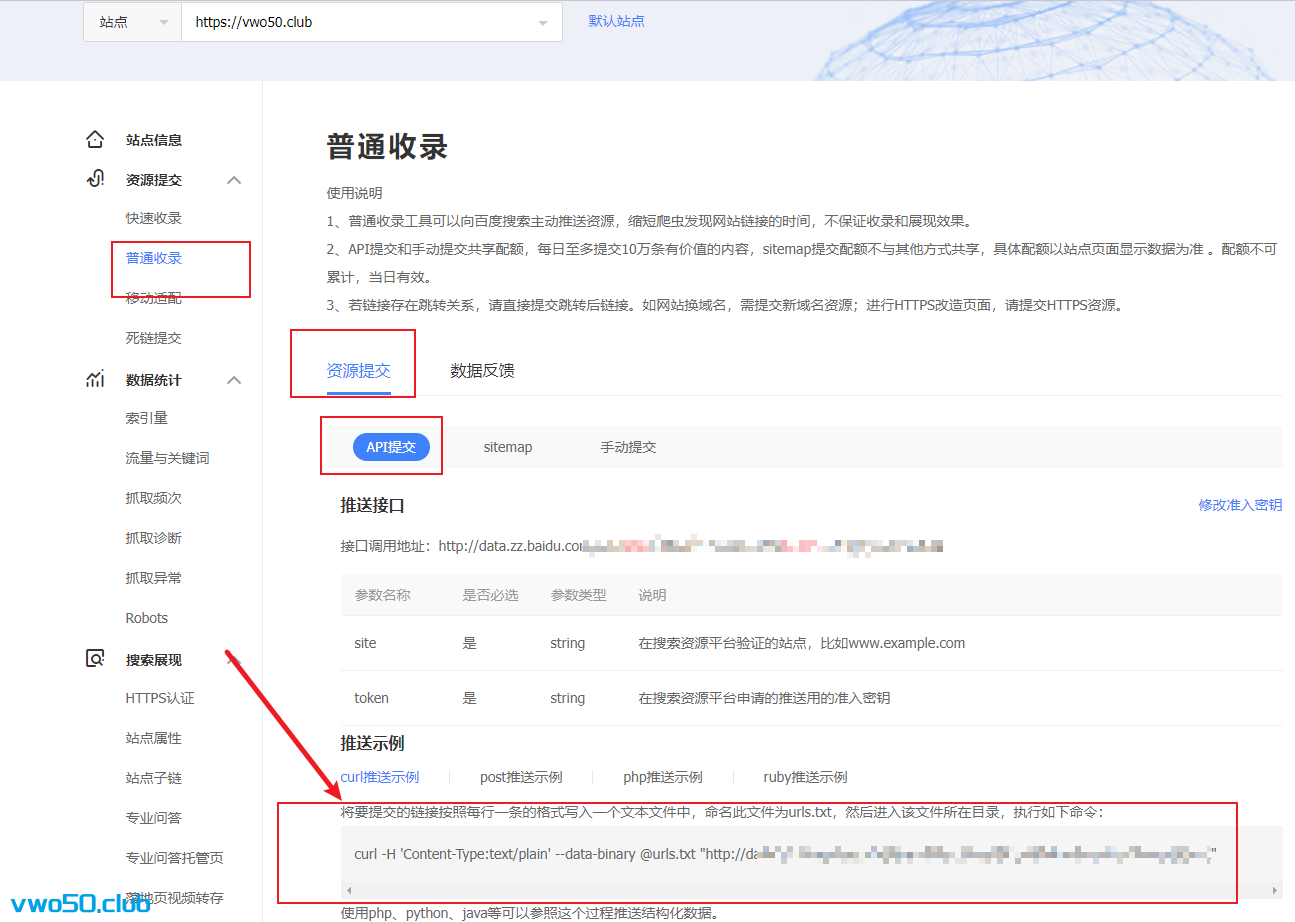The height and width of the screenshot is (922, 1295).
Task: Click the token description about 准入密钥
Action: coord(765,698)
